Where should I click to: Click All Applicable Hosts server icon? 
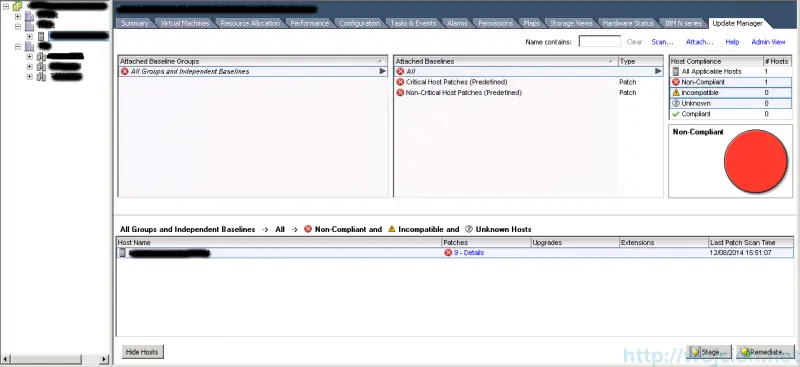coord(676,71)
